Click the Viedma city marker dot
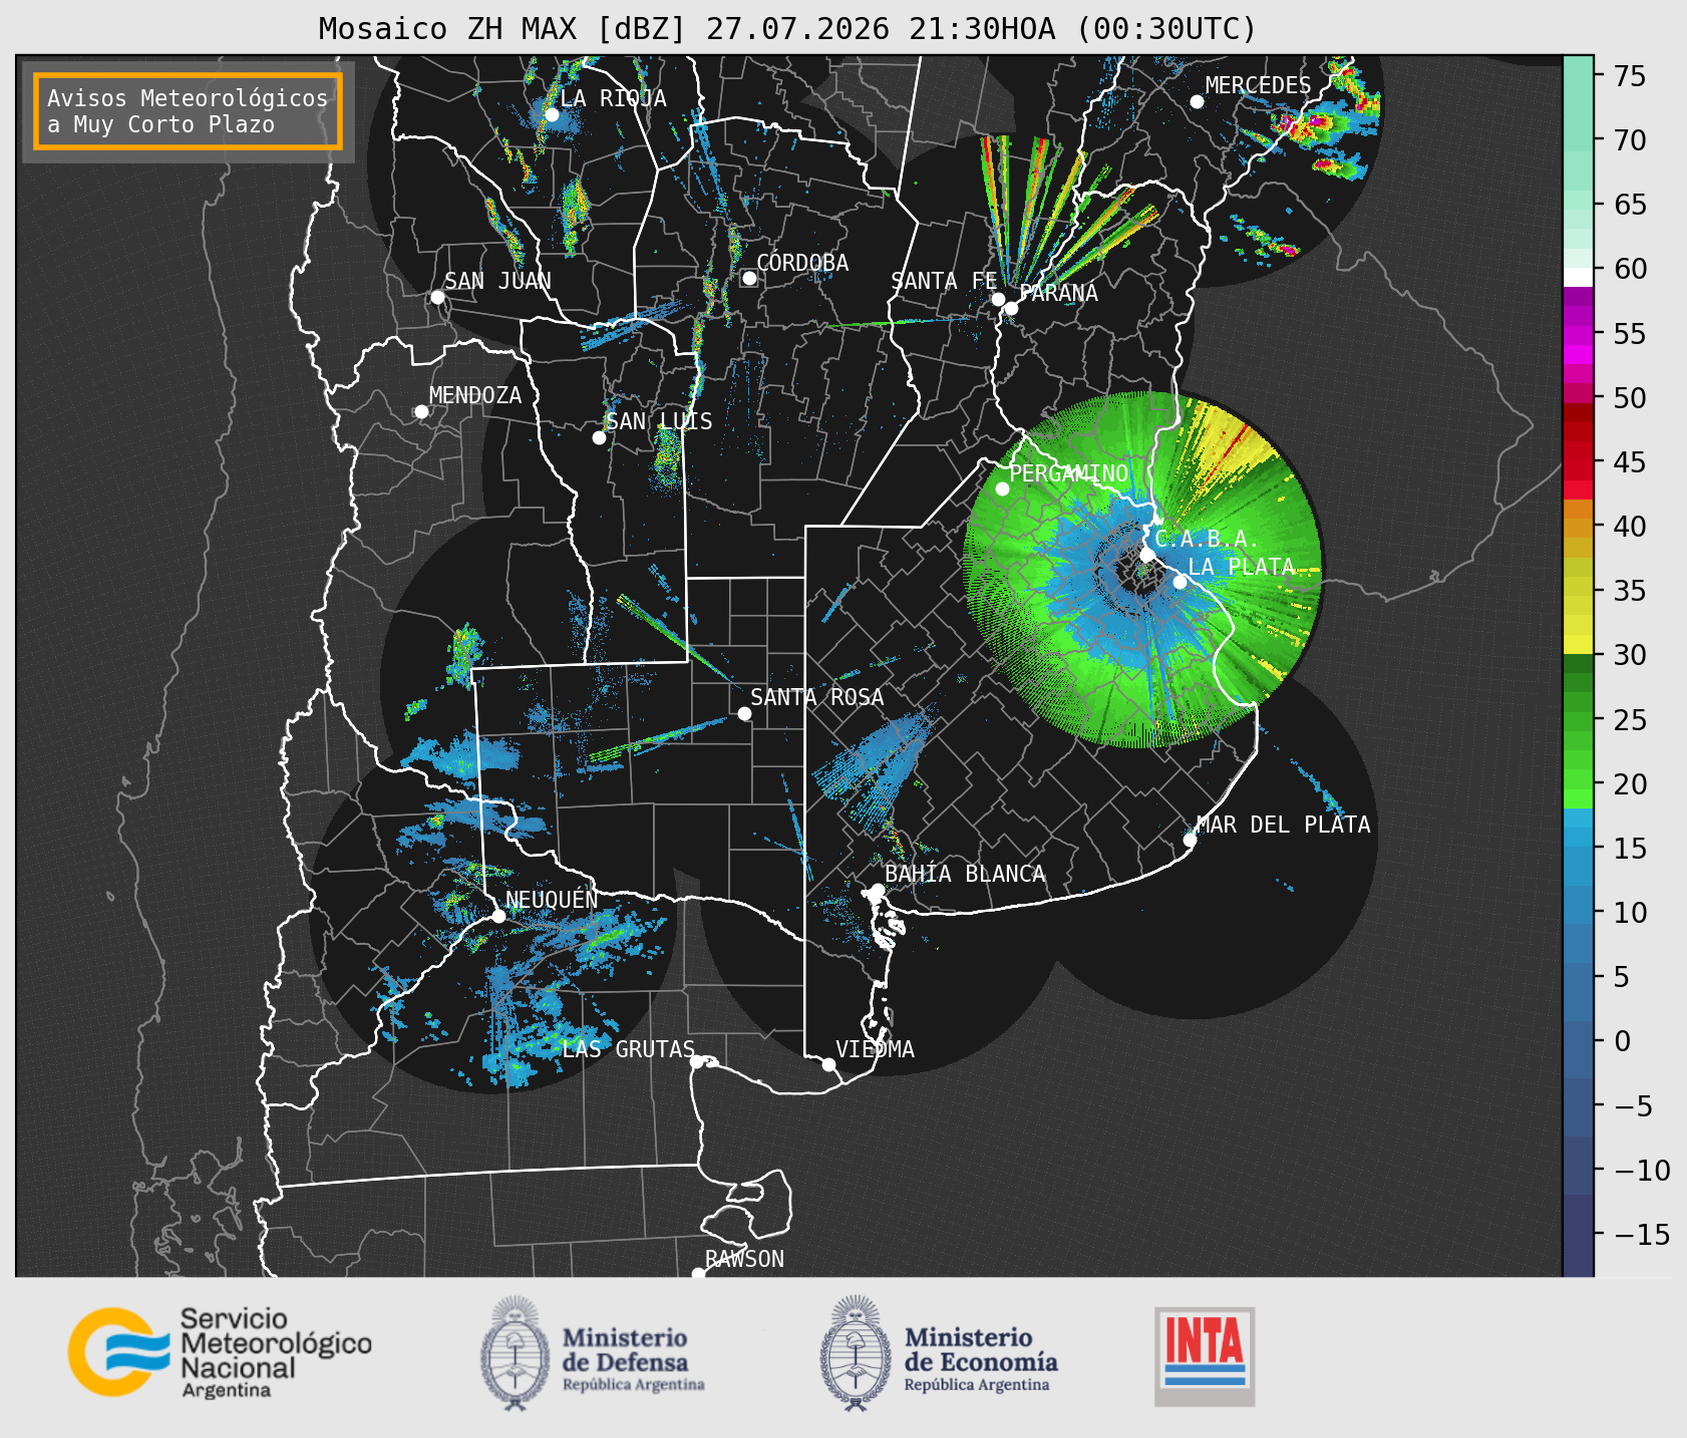Image resolution: width=1687 pixels, height=1438 pixels. tap(828, 1064)
